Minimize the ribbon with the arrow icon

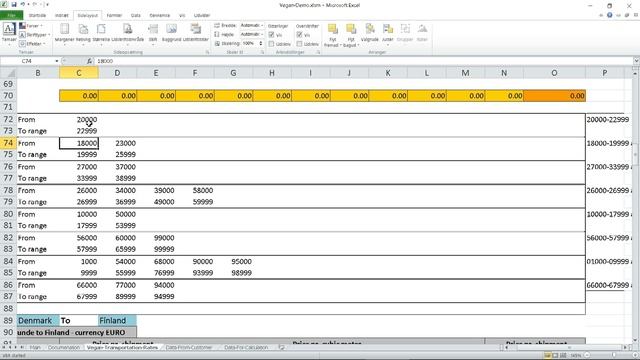click(601, 15)
